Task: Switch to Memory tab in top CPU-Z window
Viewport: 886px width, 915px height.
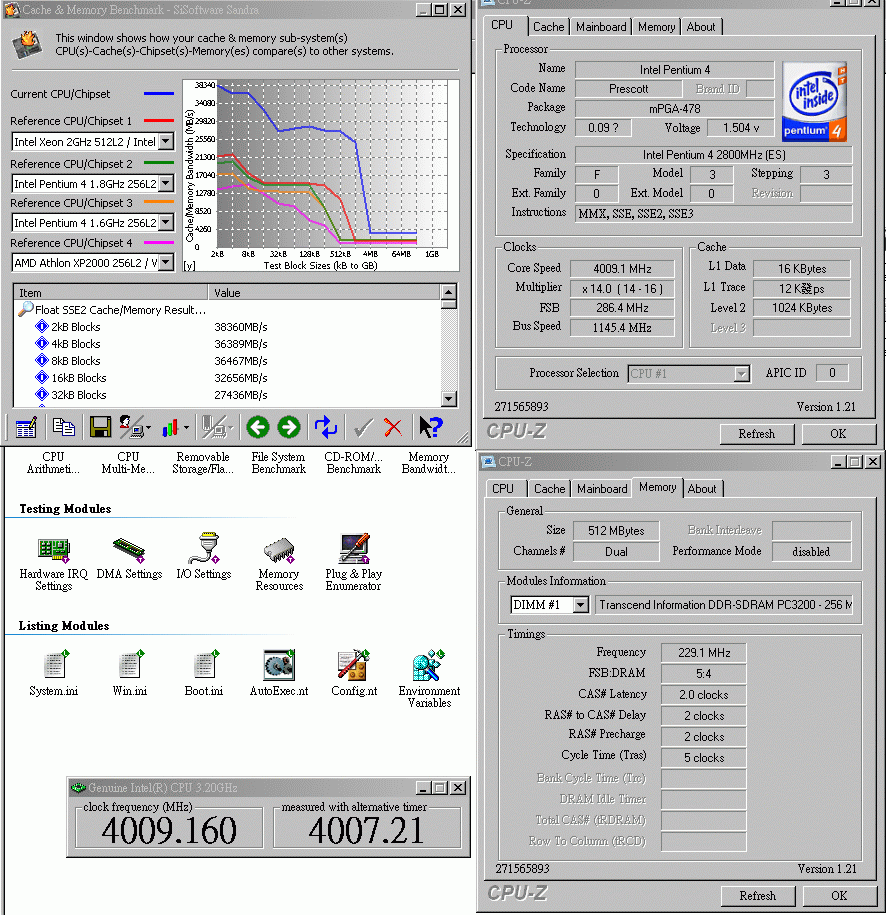Action: [656, 27]
